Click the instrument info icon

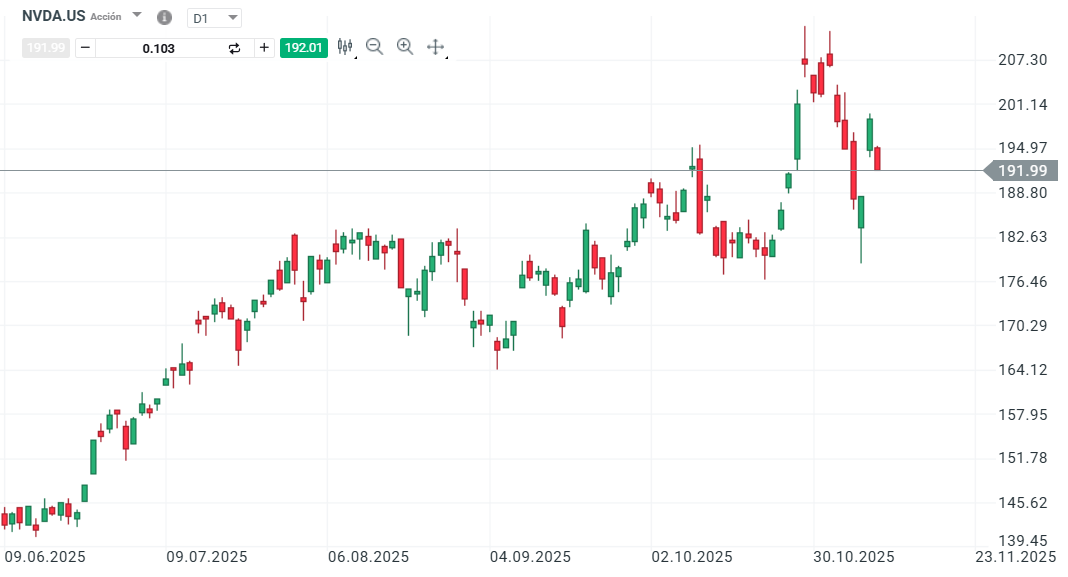pyautogui.click(x=165, y=18)
